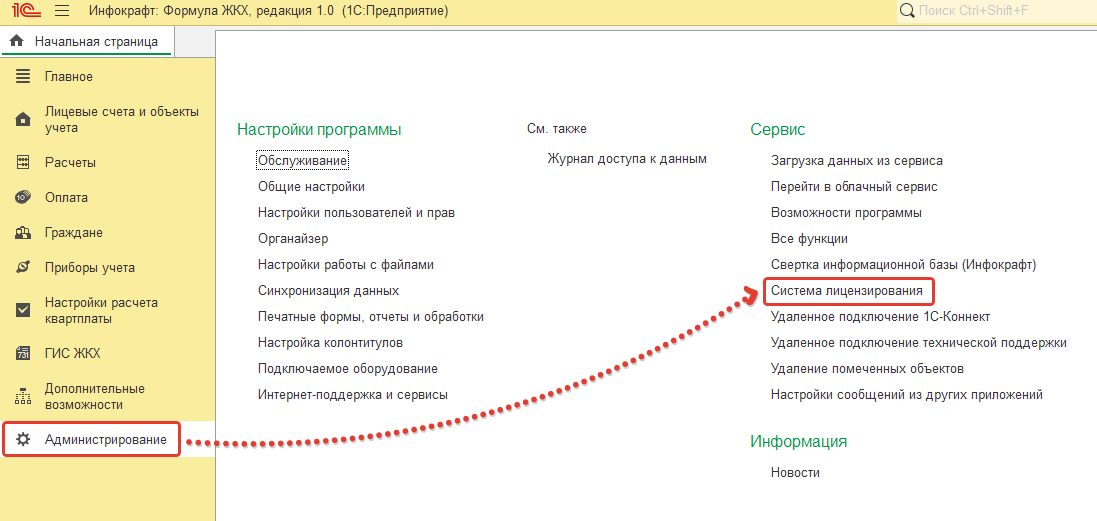The image size is (1097, 521).
Task: Open the Система лицензирования link
Action: coord(847,291)
